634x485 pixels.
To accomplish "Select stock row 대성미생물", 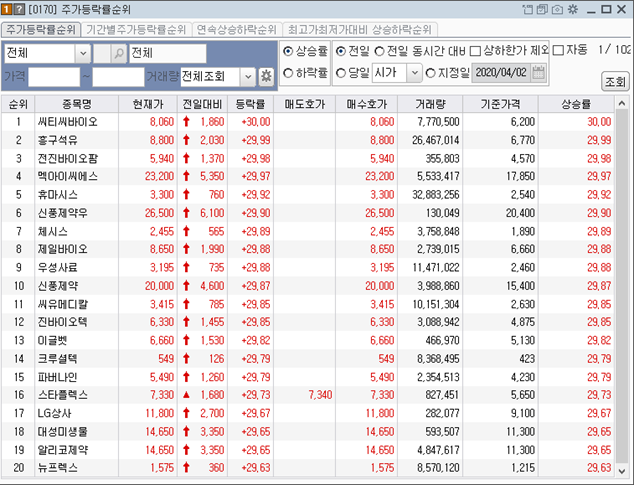I will click(308, 432).
